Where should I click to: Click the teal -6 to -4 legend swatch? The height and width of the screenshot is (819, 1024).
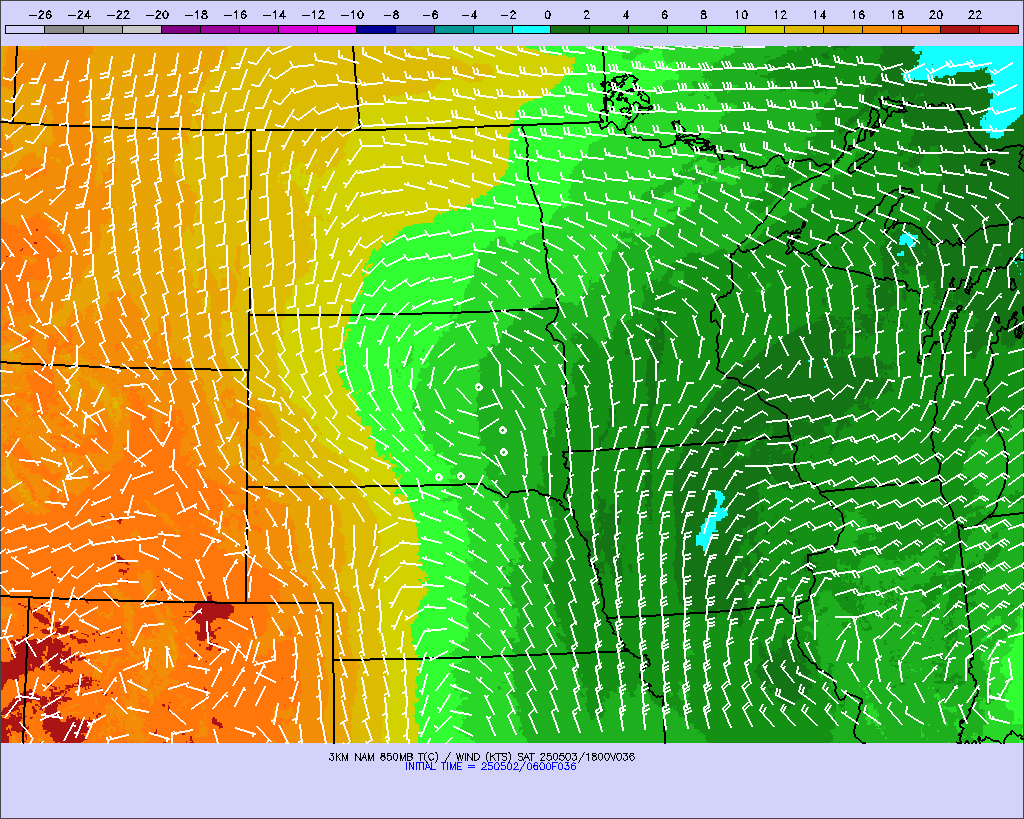click(454, 29)
